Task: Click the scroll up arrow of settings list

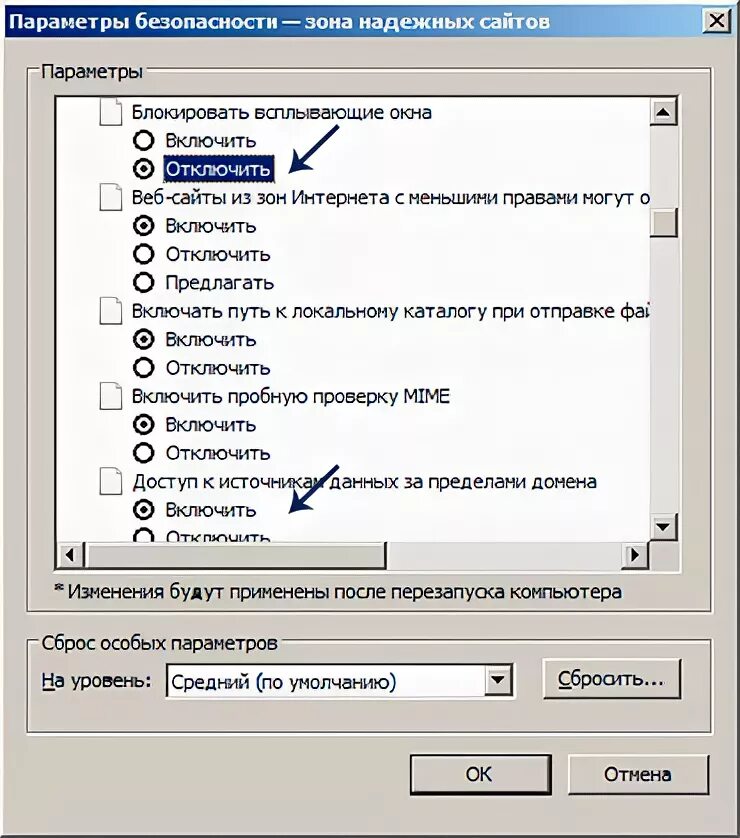Action: (664, 113)
